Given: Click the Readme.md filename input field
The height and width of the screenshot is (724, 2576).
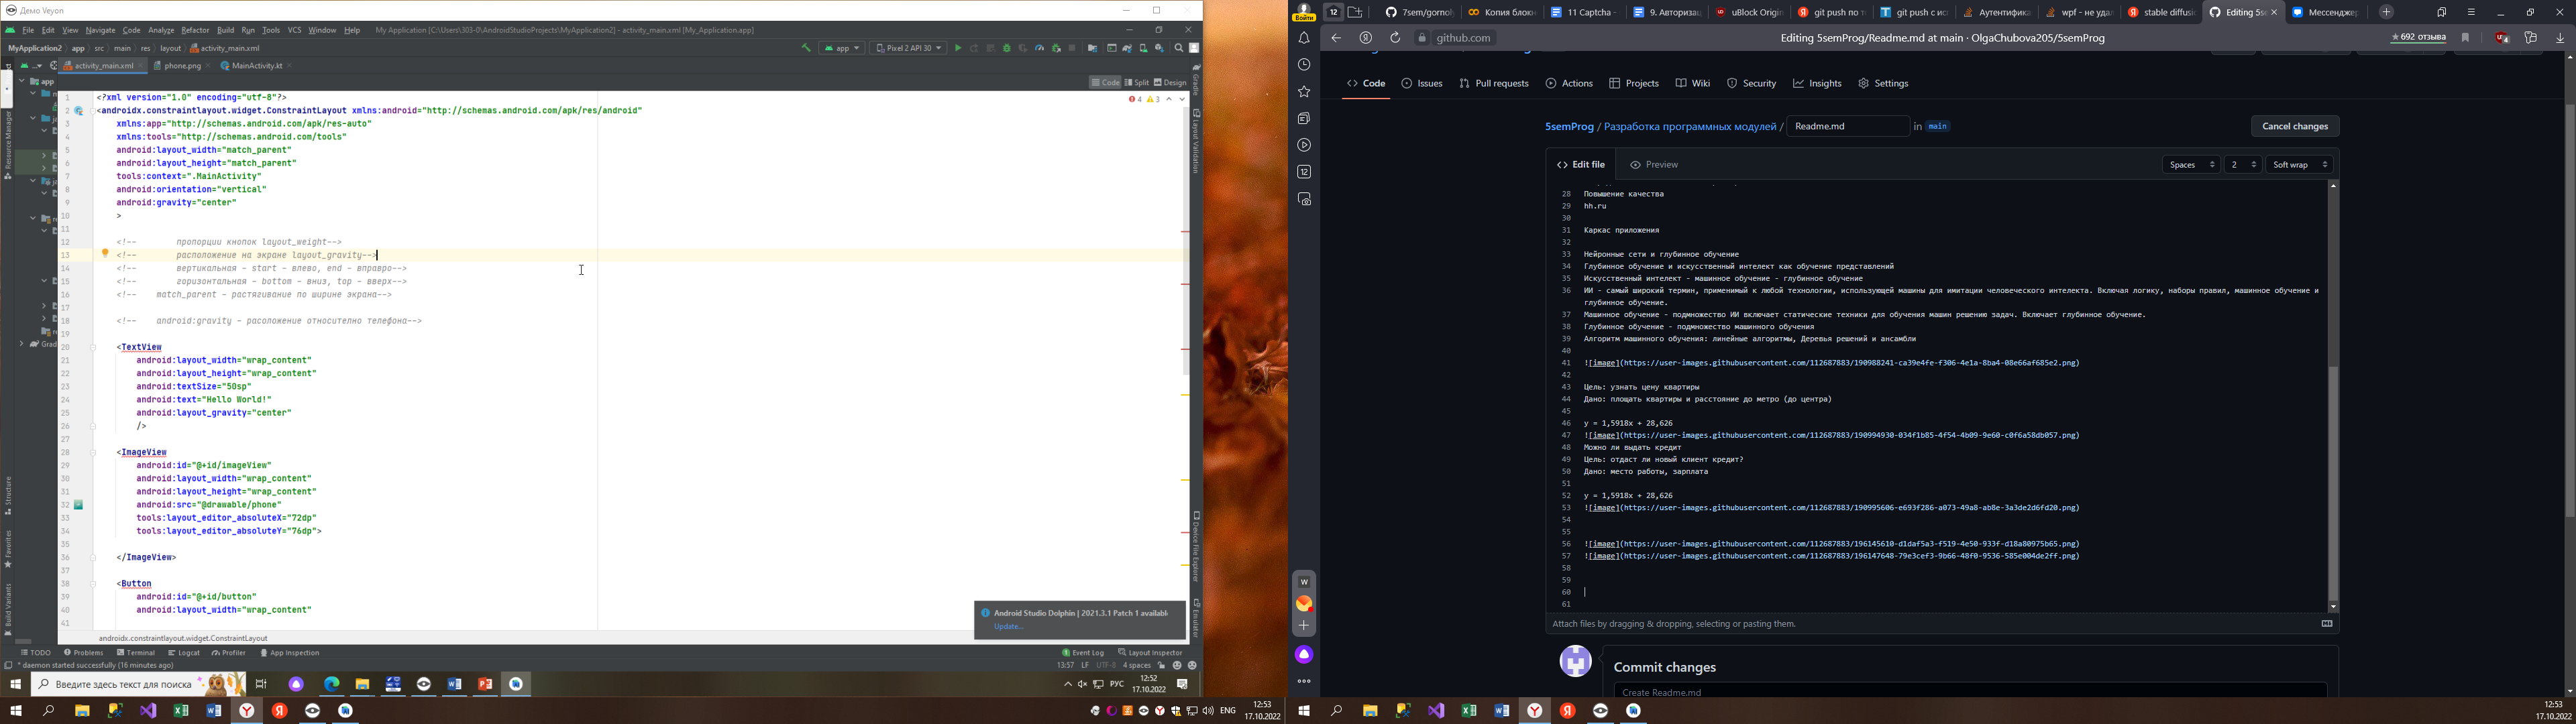Looking at the screenshot, I should click(x=1848, y=126).
